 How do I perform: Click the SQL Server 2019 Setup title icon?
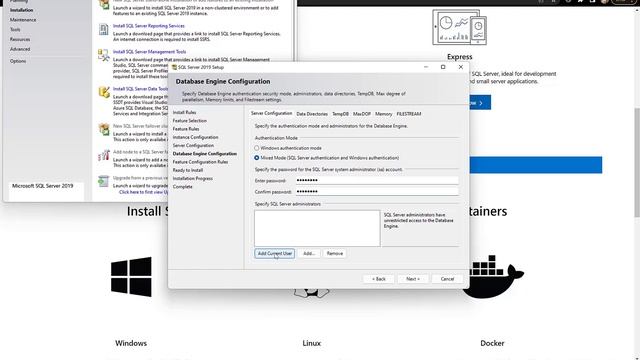[174, 67]
